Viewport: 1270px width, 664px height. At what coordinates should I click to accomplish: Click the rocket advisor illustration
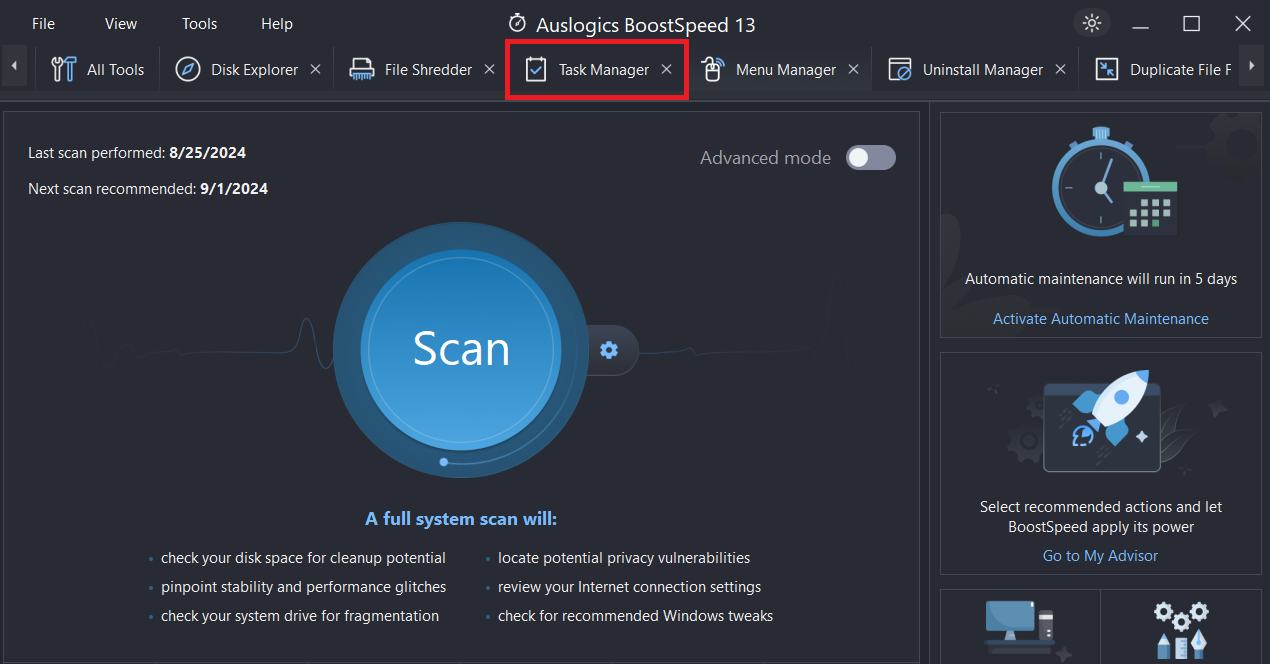[1101, 422]
